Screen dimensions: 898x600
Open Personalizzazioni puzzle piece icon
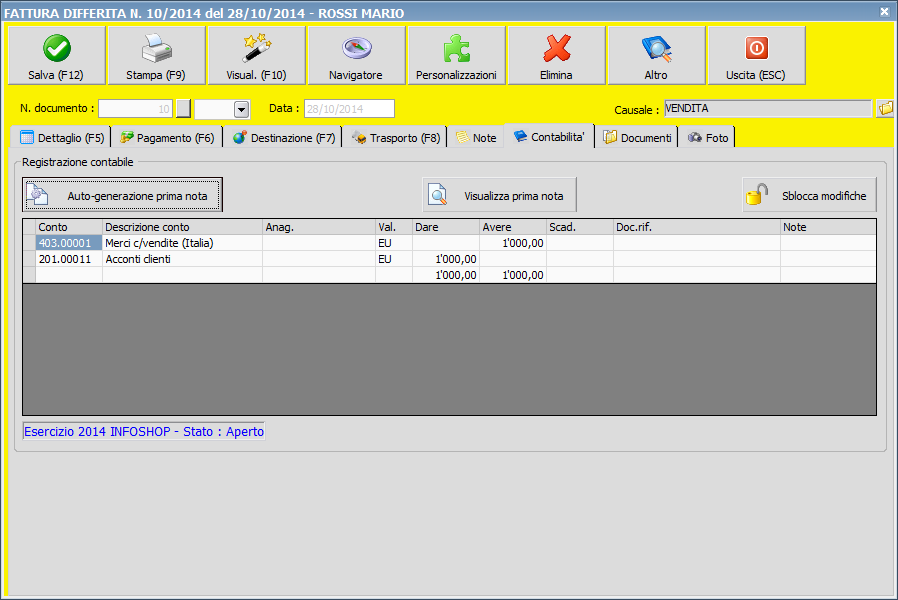click(x=456, y=49)
